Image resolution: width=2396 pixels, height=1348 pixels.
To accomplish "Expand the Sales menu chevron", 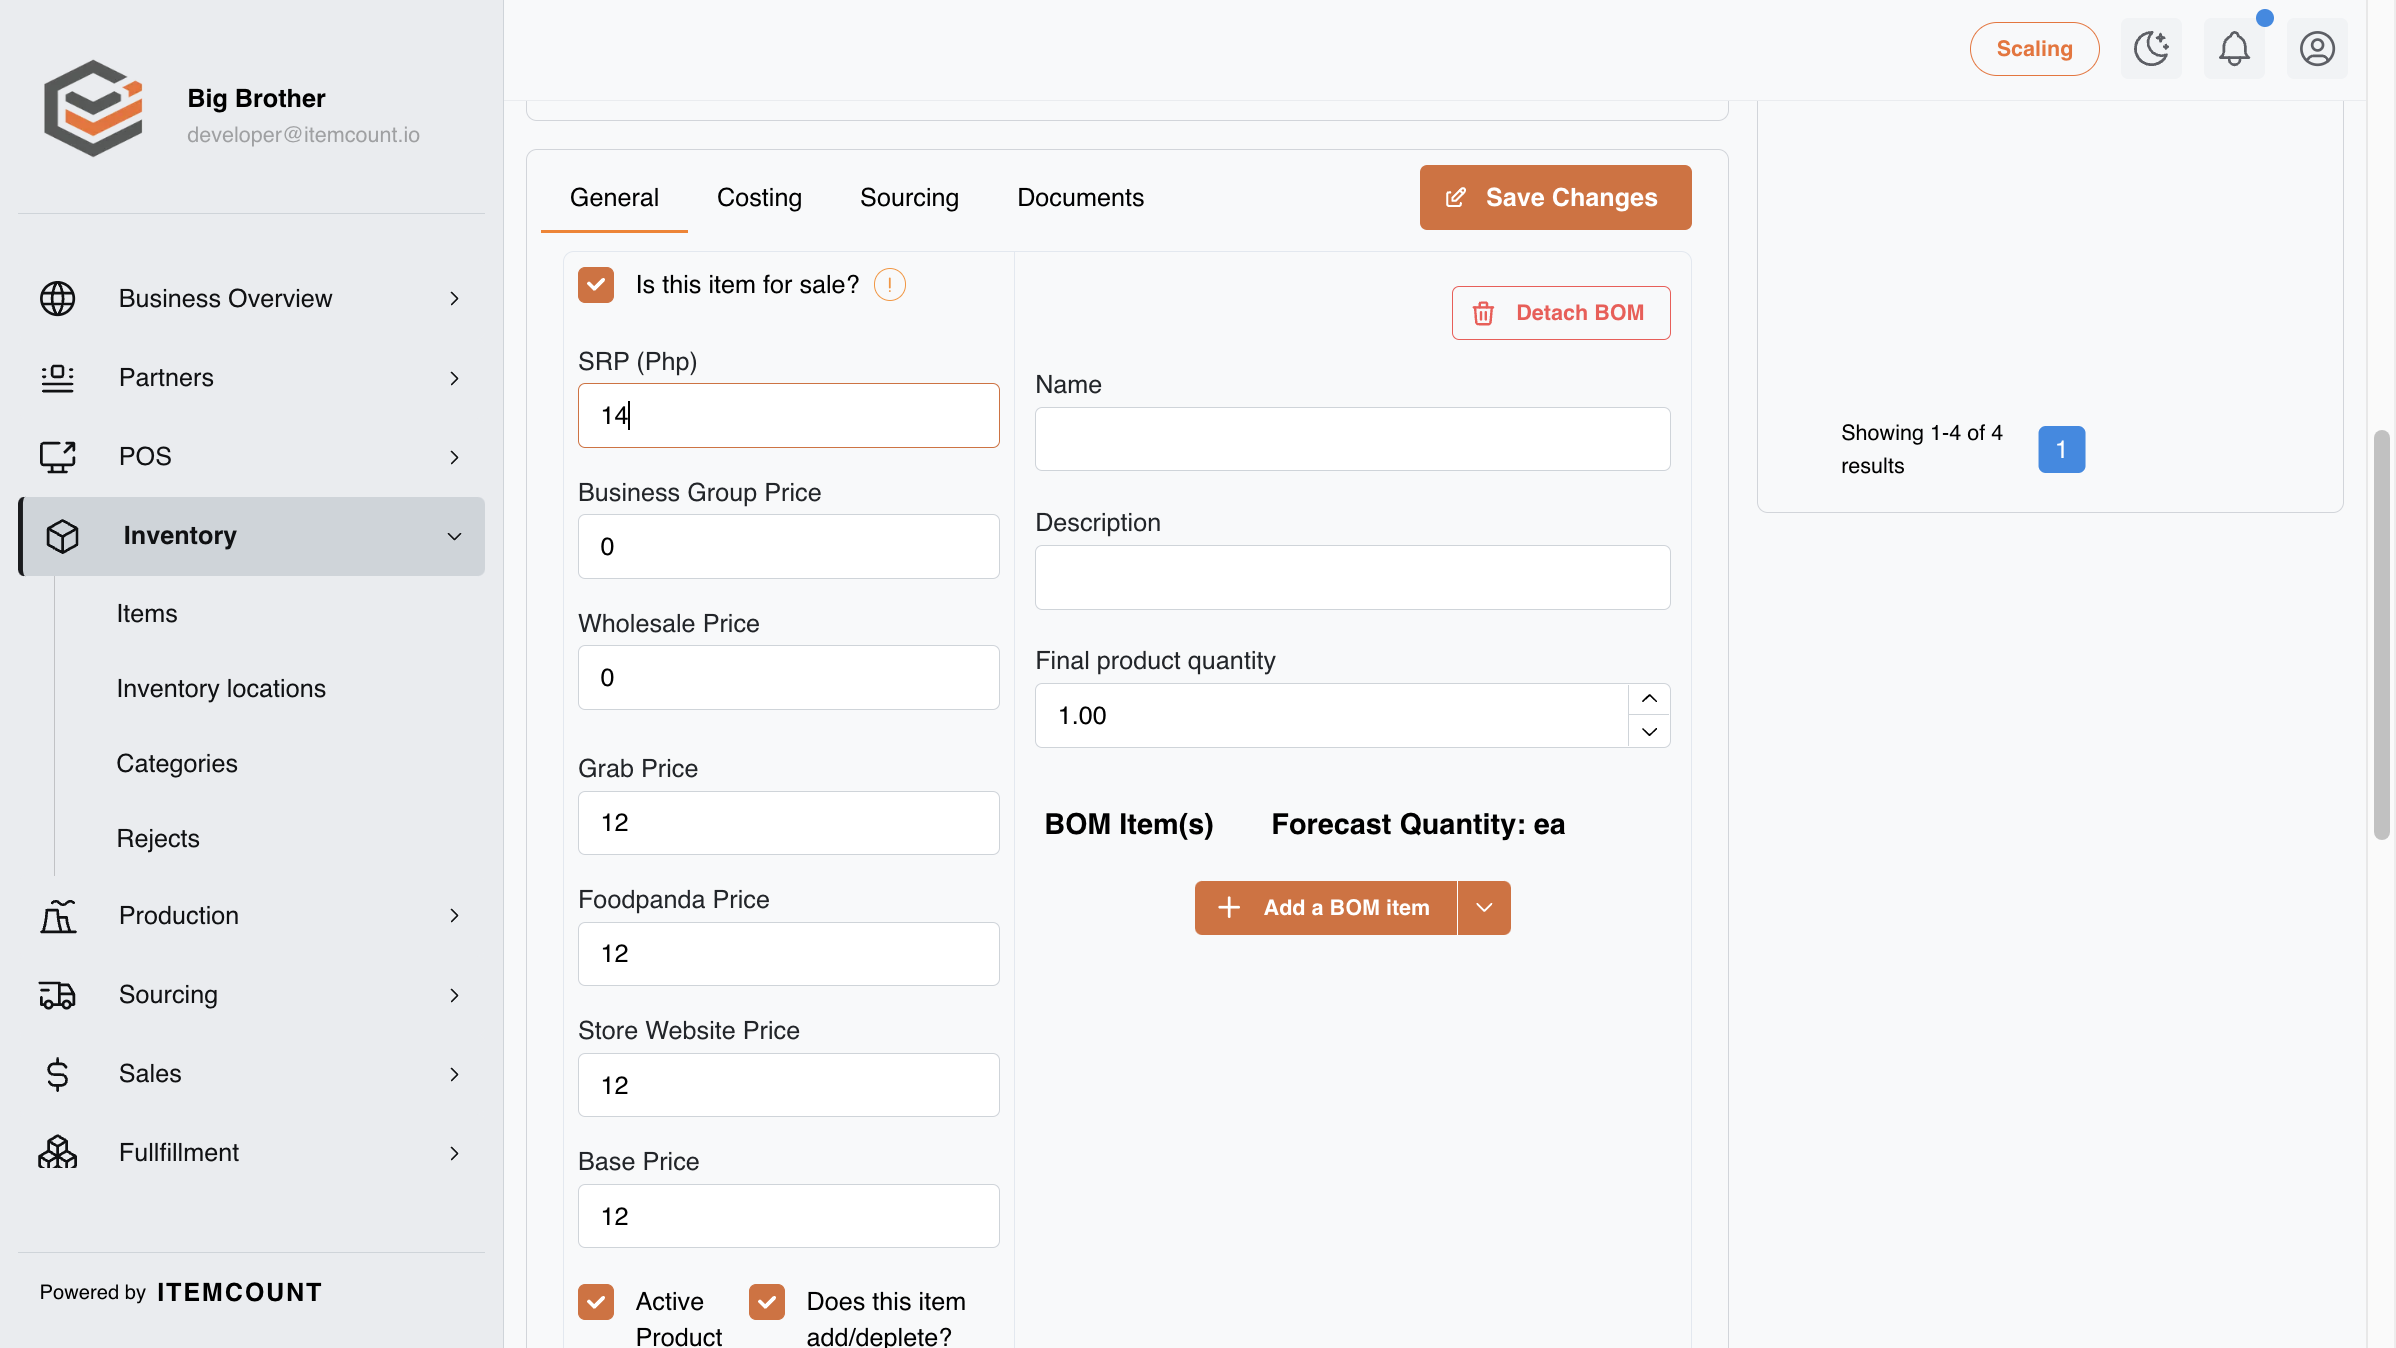I will tap(454, 1074).
